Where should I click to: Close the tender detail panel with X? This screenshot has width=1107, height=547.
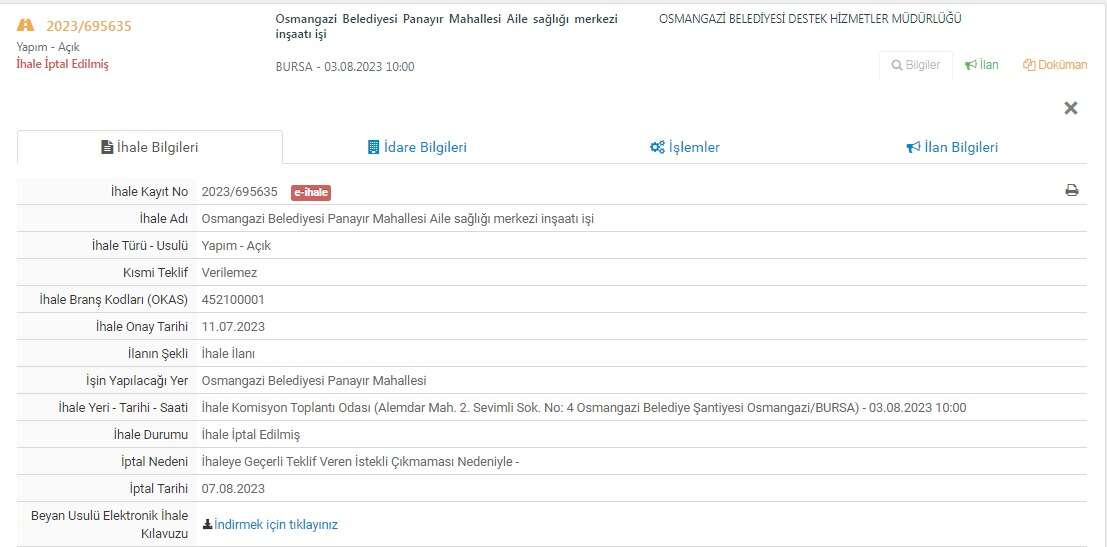pyautogui.click(x=1070, y=108)
